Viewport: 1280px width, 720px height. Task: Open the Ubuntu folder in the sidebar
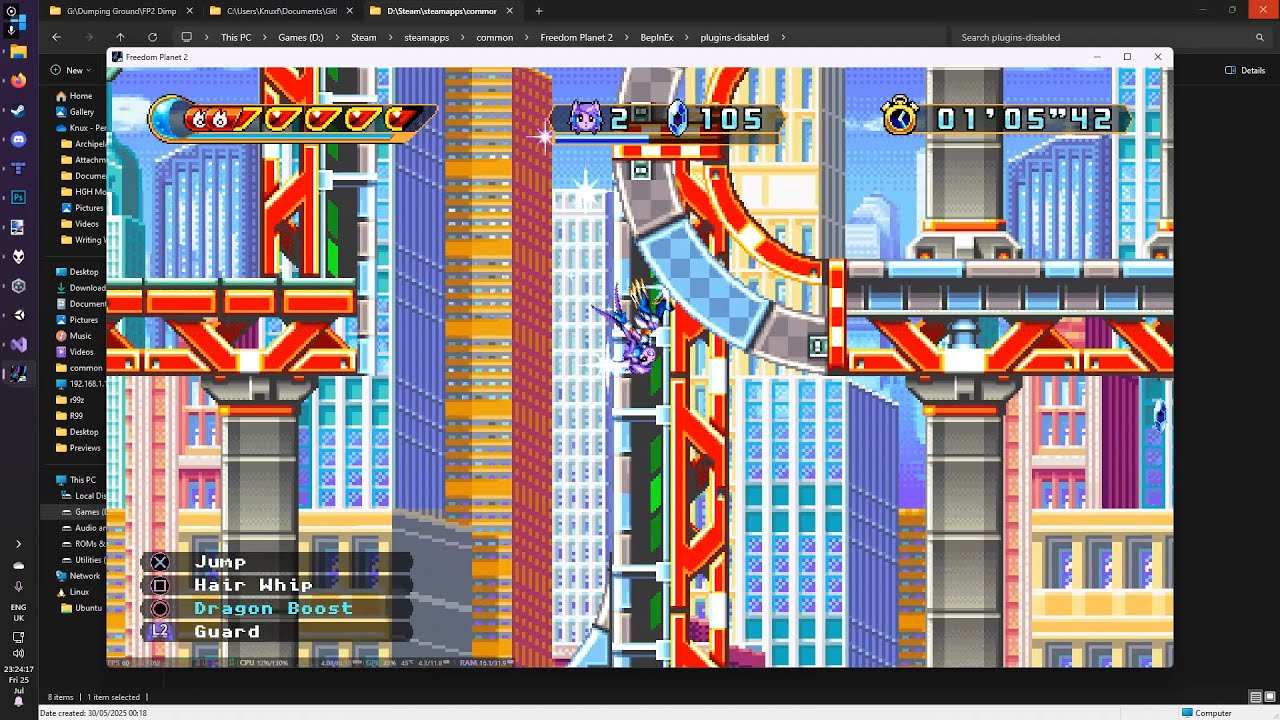click(84, 608)
